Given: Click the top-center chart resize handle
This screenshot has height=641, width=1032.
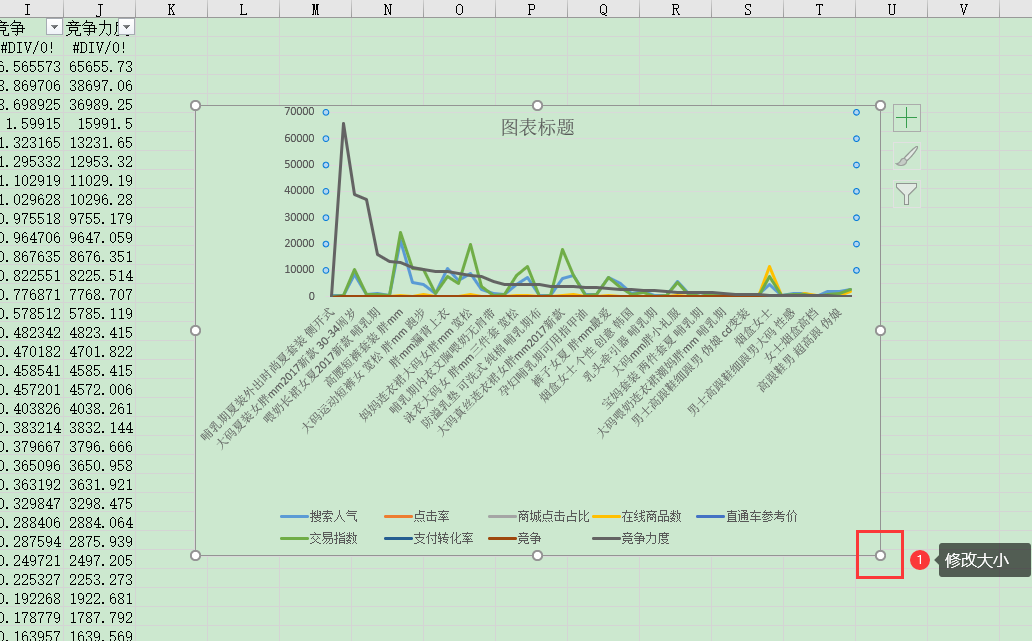Looking at the screenshot, I should pyautogui.click(x=538, y=105).
